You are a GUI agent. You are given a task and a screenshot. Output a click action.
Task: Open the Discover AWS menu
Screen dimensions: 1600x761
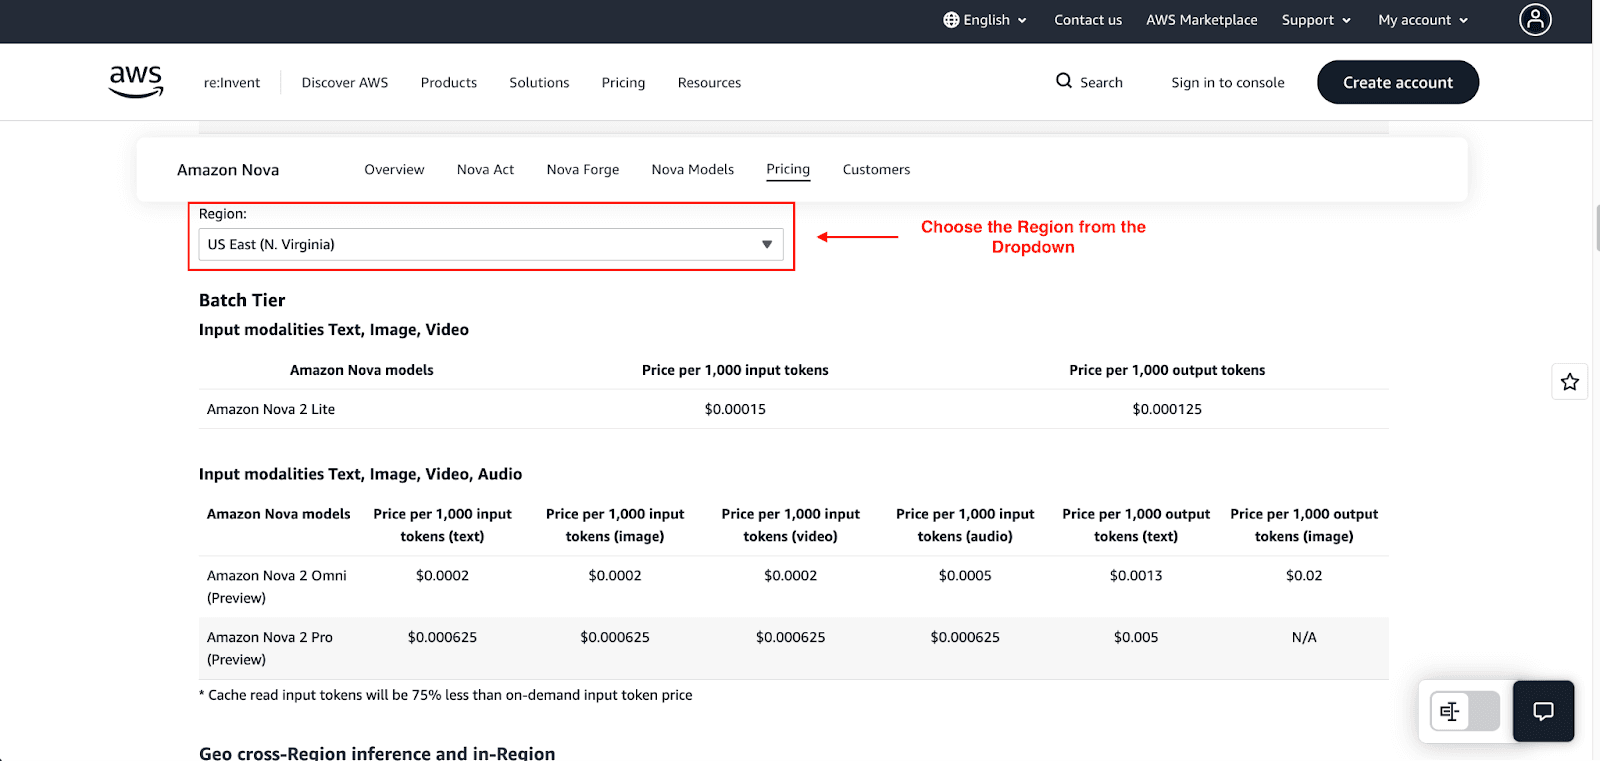[345, 83]
